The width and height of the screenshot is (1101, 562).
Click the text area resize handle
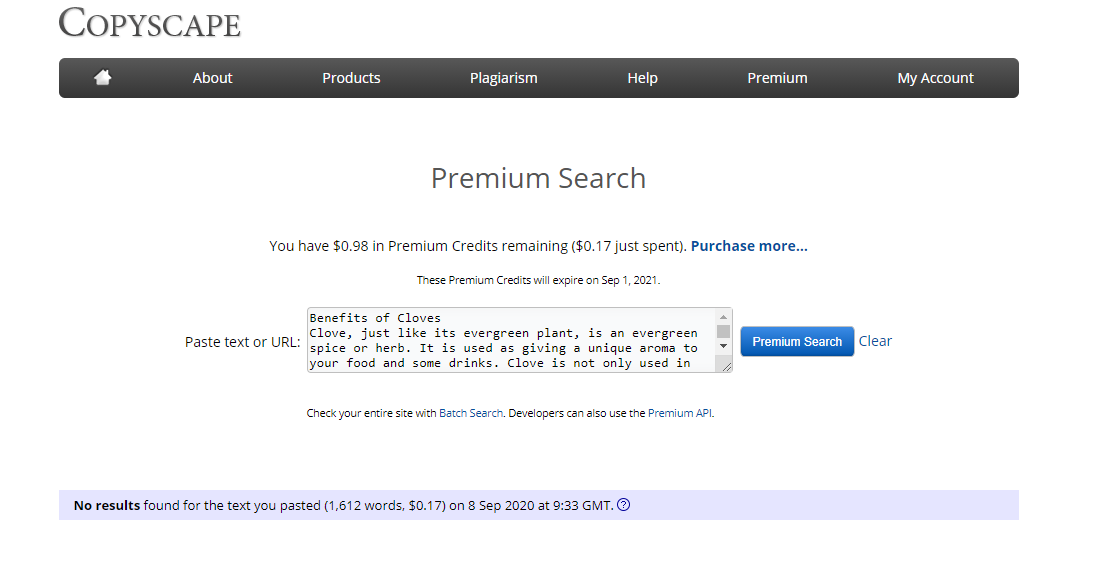[x=726, y=367]
